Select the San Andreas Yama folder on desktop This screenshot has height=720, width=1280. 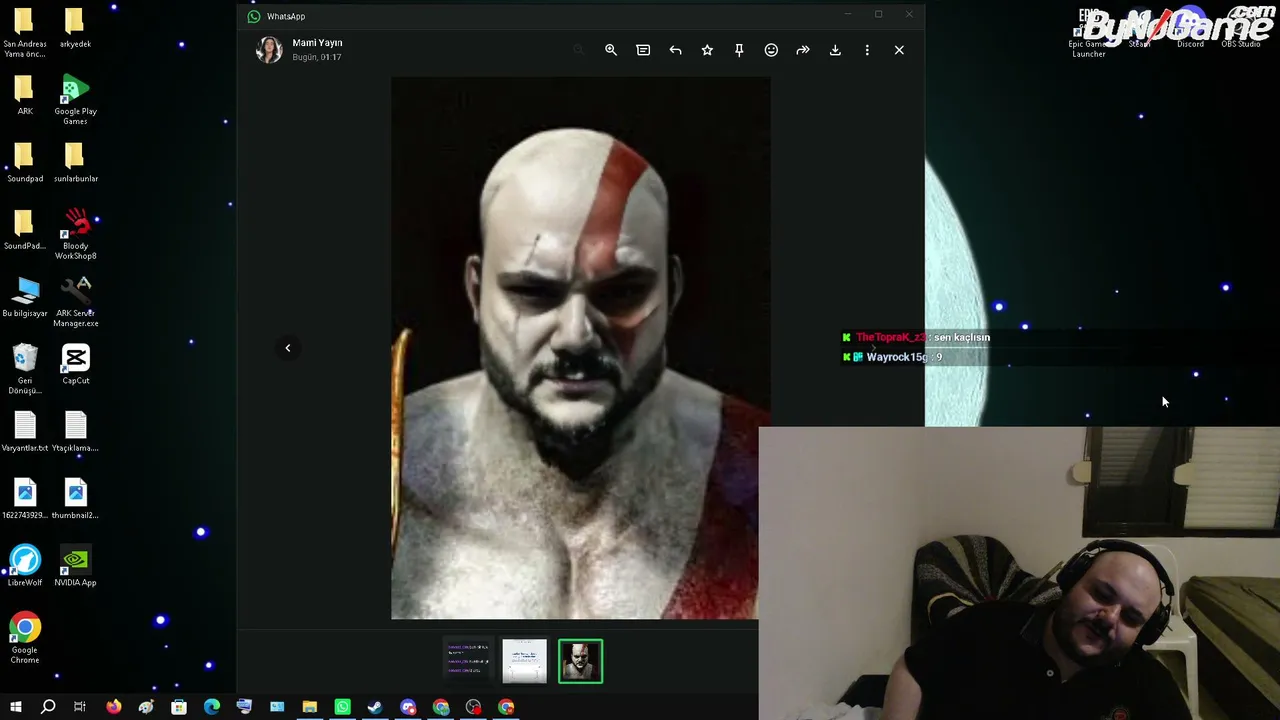tap(24, 33)
